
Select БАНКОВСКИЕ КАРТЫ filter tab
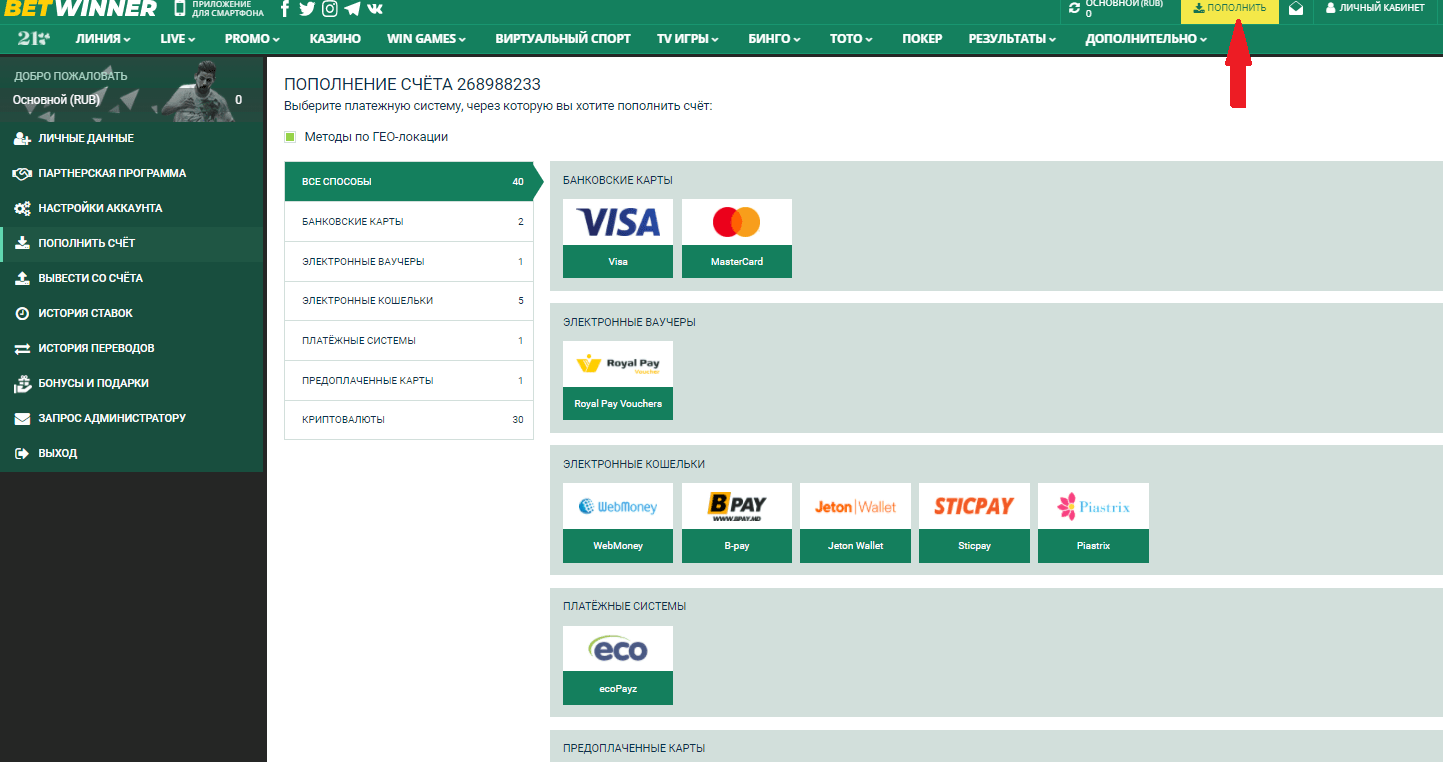click(x=408, y=222)
